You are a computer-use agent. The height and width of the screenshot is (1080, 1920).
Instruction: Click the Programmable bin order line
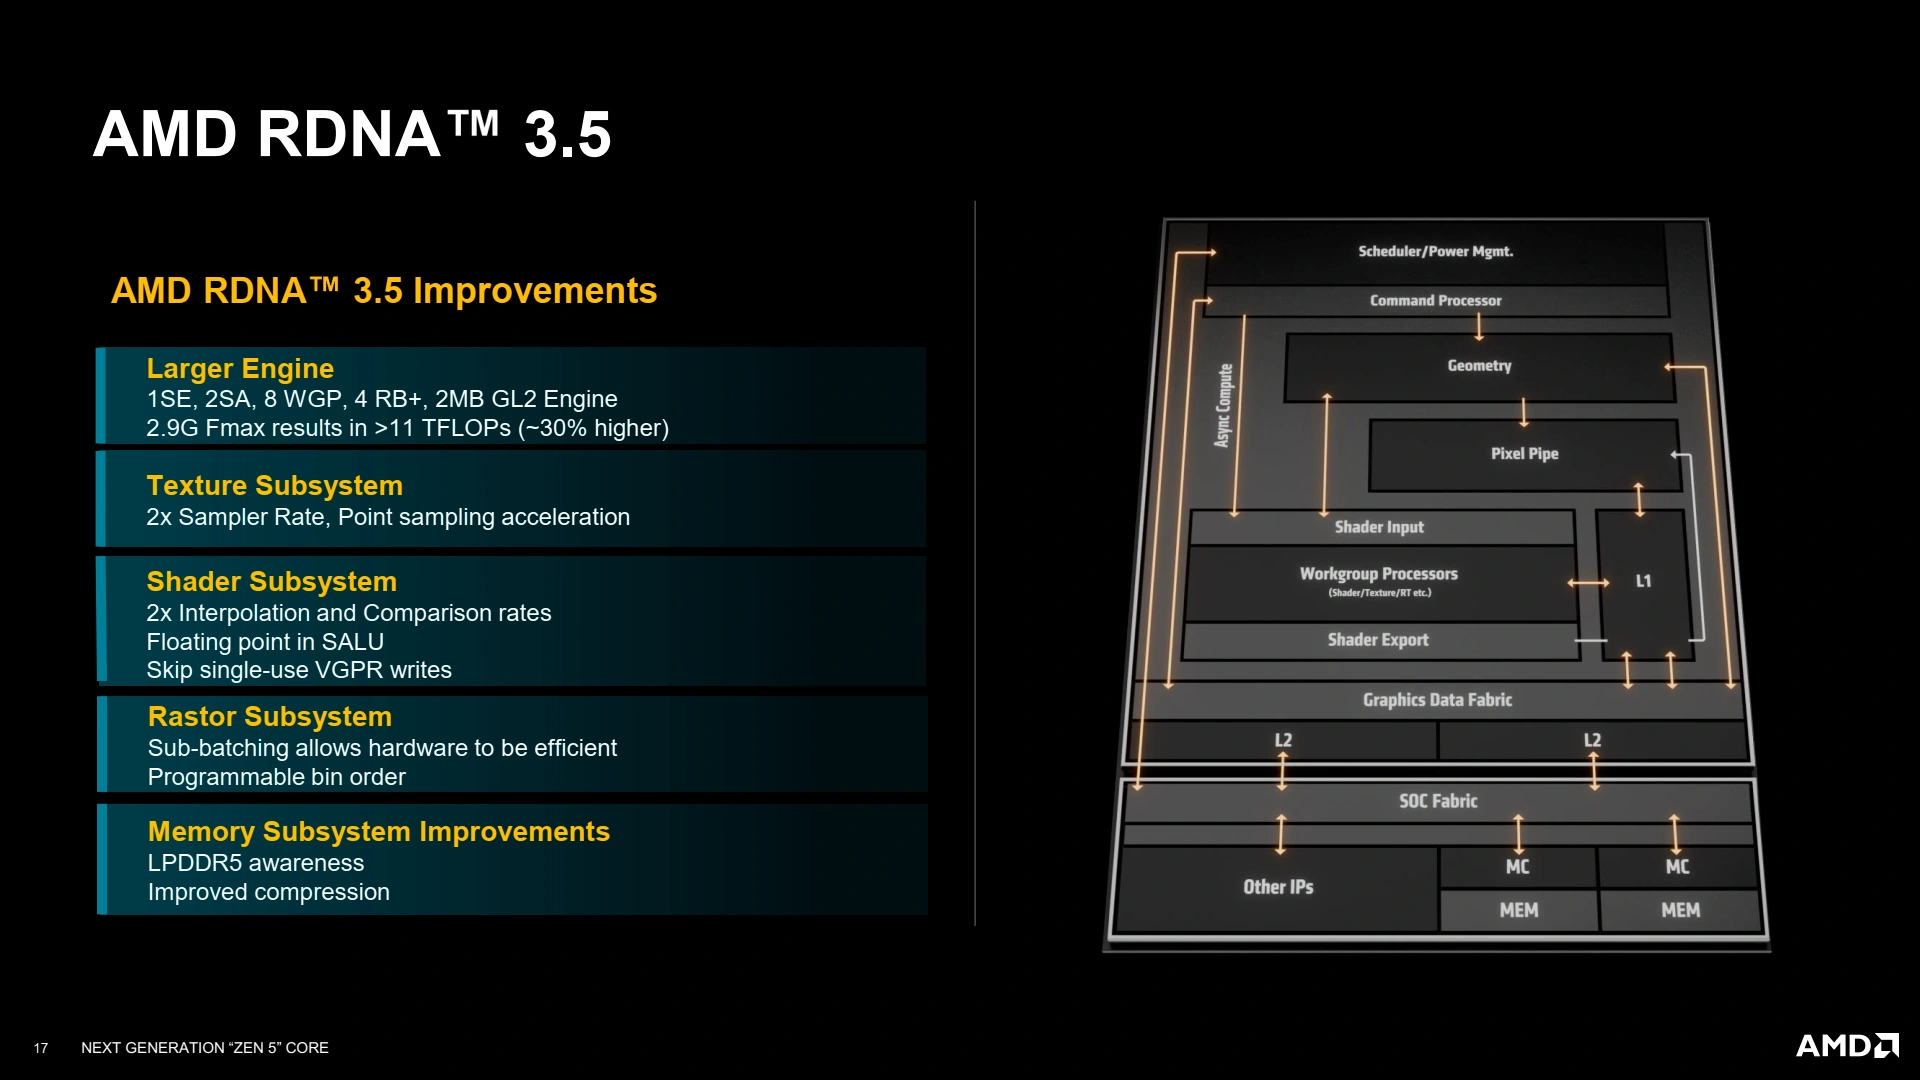(277, 777)
